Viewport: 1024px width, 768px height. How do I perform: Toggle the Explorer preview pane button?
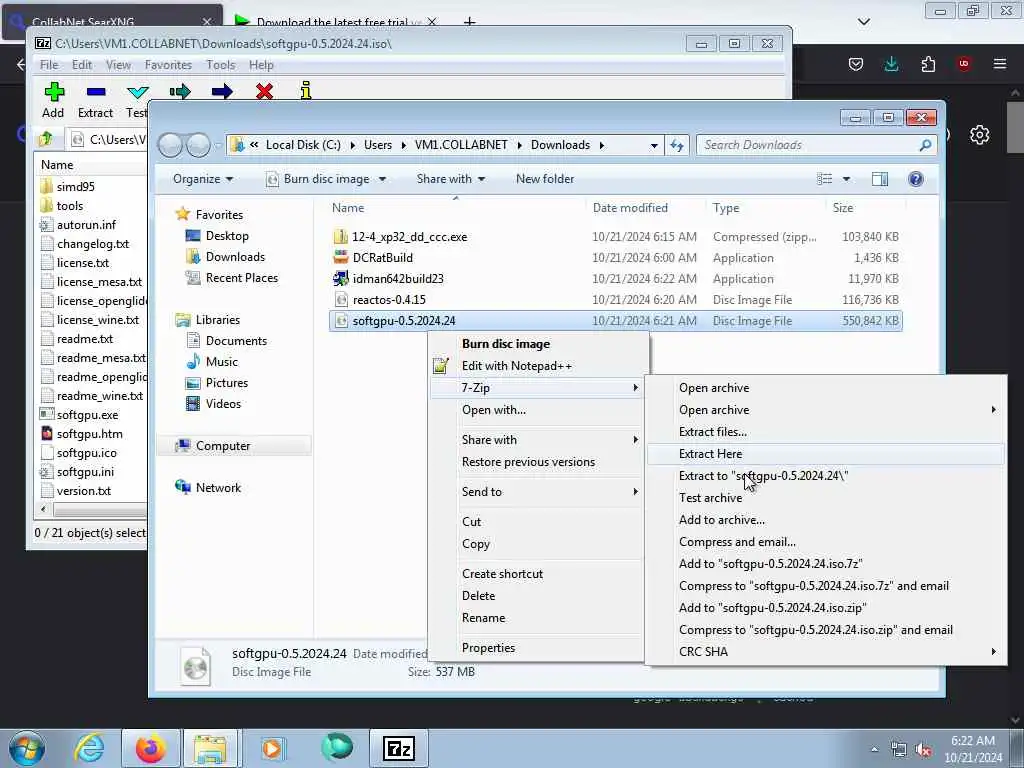coord(880,179)
